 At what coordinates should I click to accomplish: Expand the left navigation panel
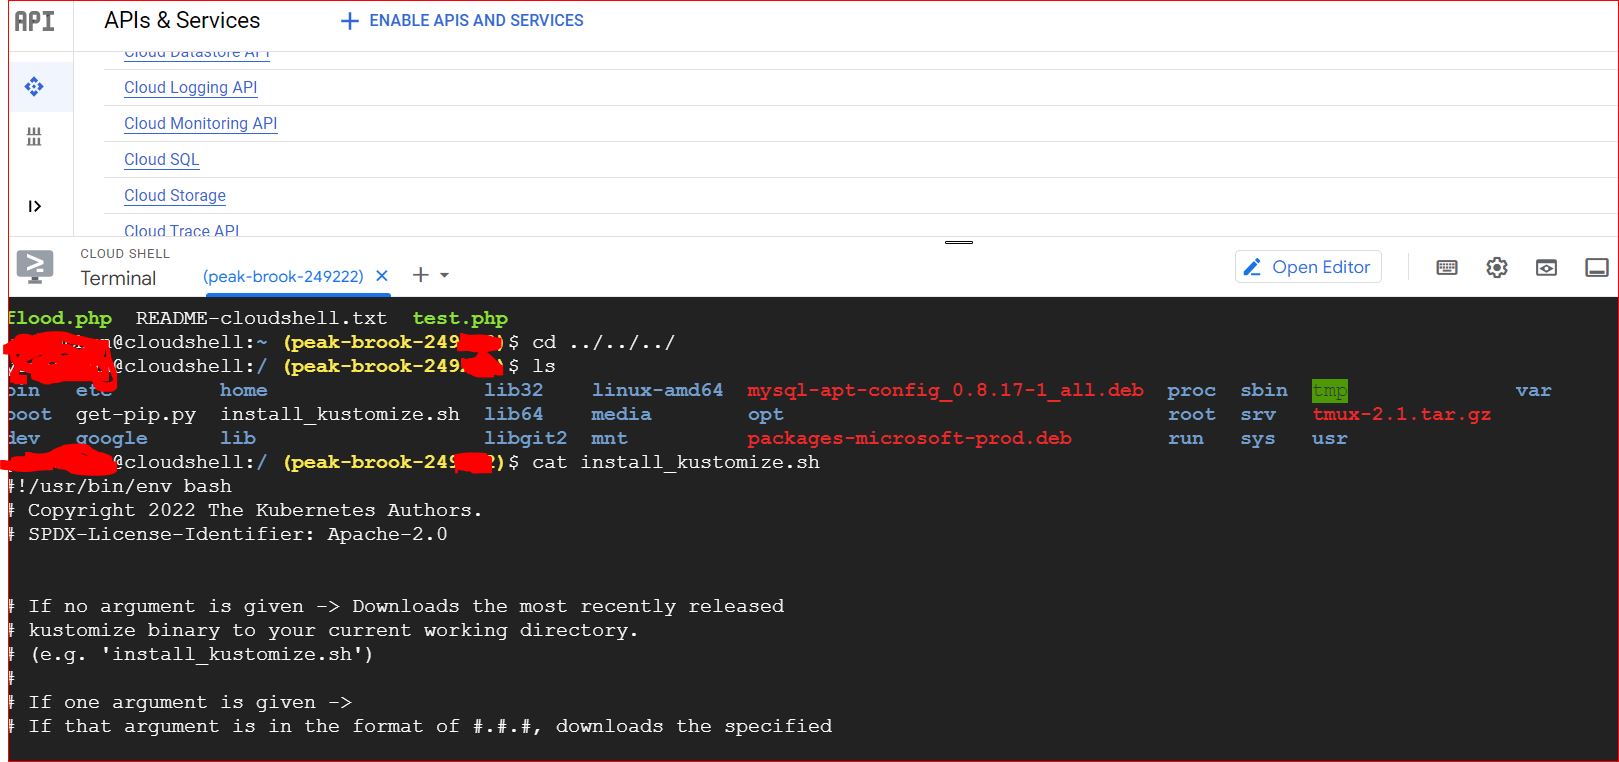(34, 206)
